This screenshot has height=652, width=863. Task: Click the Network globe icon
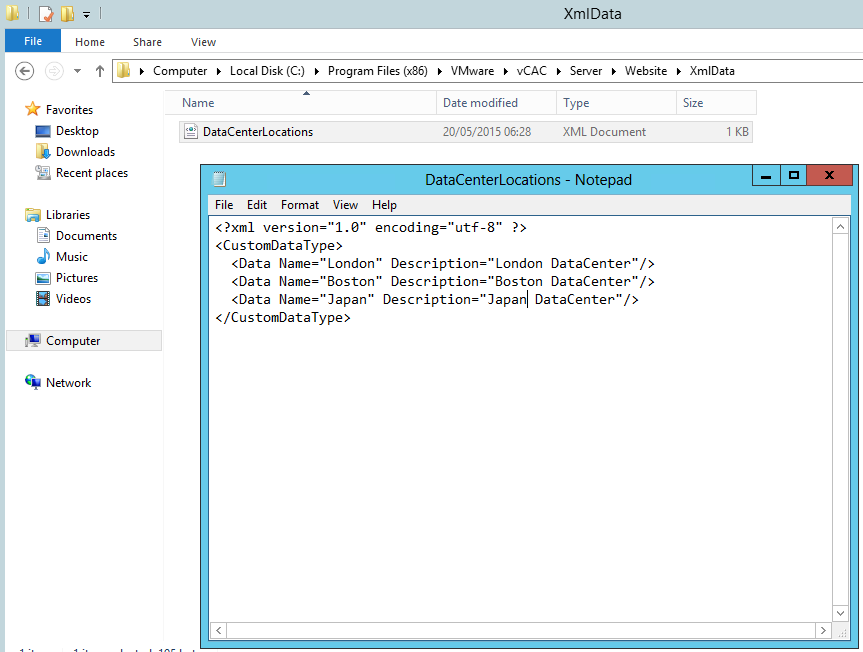click(x=33, y=382)
